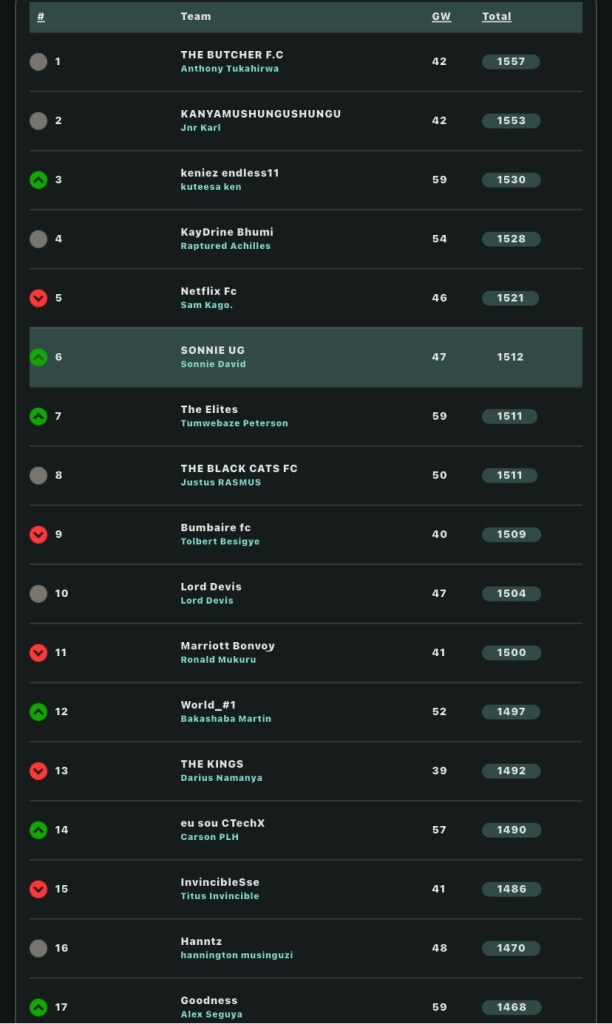Click red down-arrow icon beside Netflix Fc
Viewport: 612px width, 1024px height.
pyautogui.click(x=38, y=298)
